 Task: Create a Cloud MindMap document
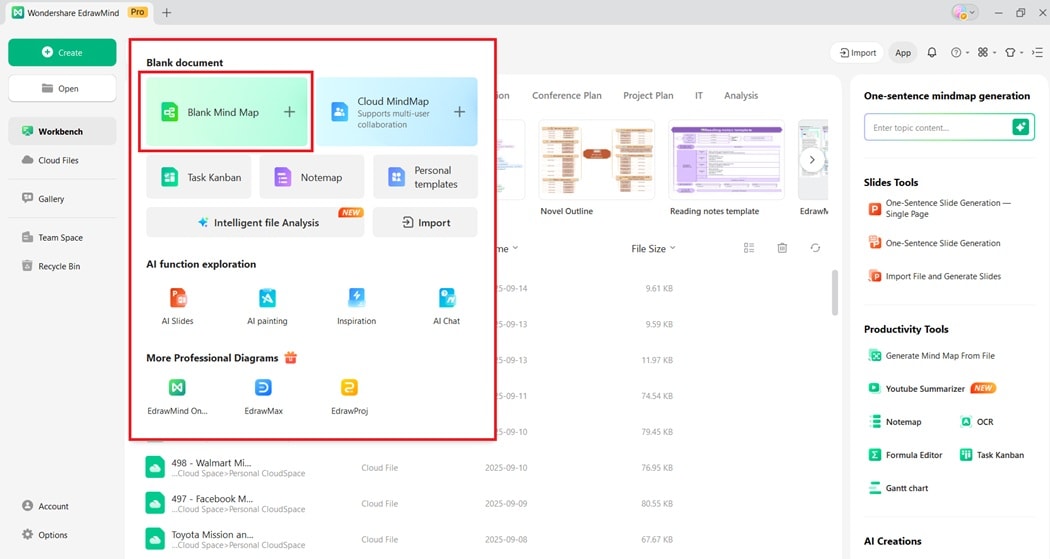(397, 112)
